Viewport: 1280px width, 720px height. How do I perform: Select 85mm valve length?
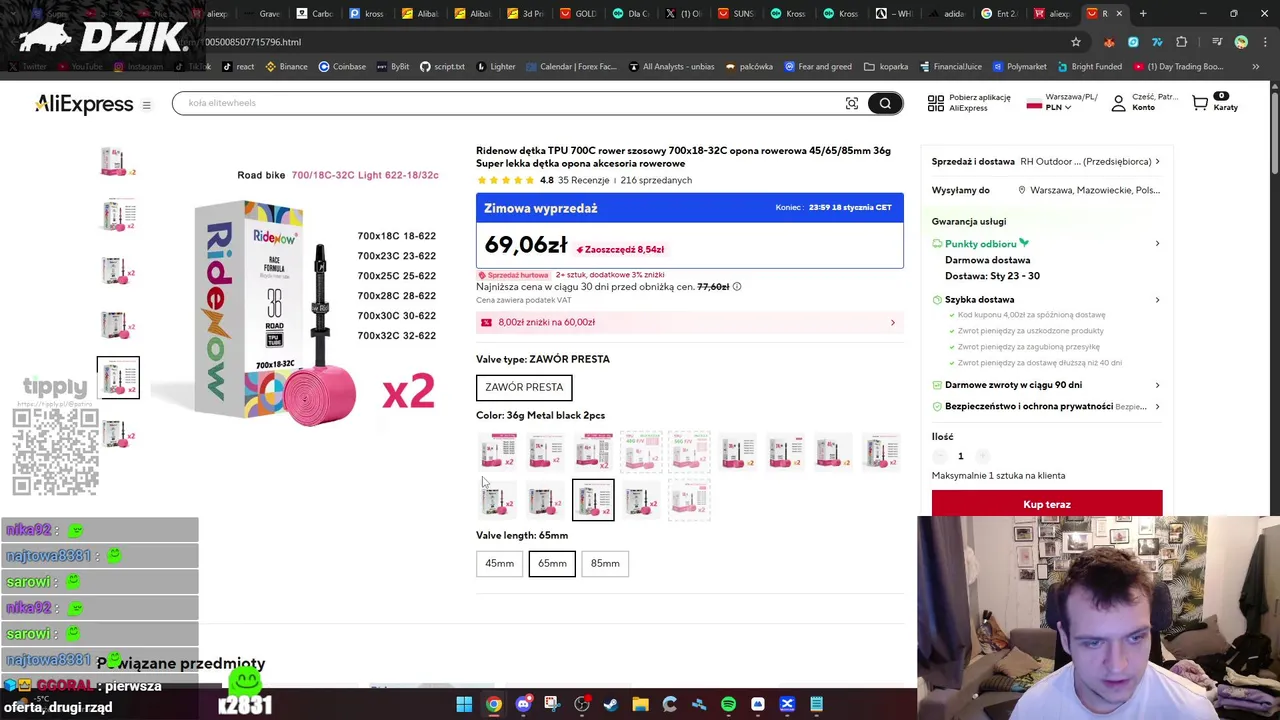[x=605, y=563]
